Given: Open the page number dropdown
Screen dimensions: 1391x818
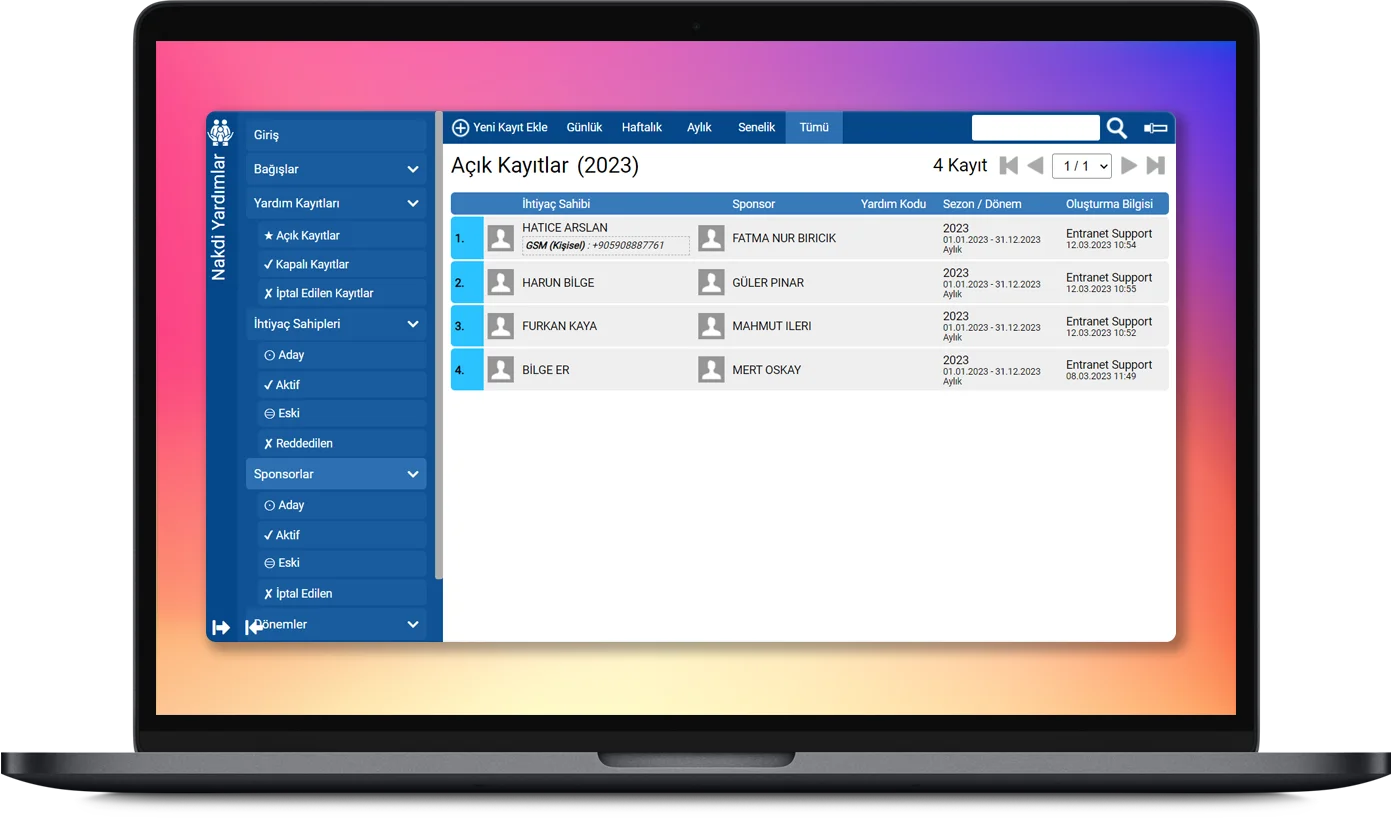Looking at the screenshot, I should coord(1081,166).
